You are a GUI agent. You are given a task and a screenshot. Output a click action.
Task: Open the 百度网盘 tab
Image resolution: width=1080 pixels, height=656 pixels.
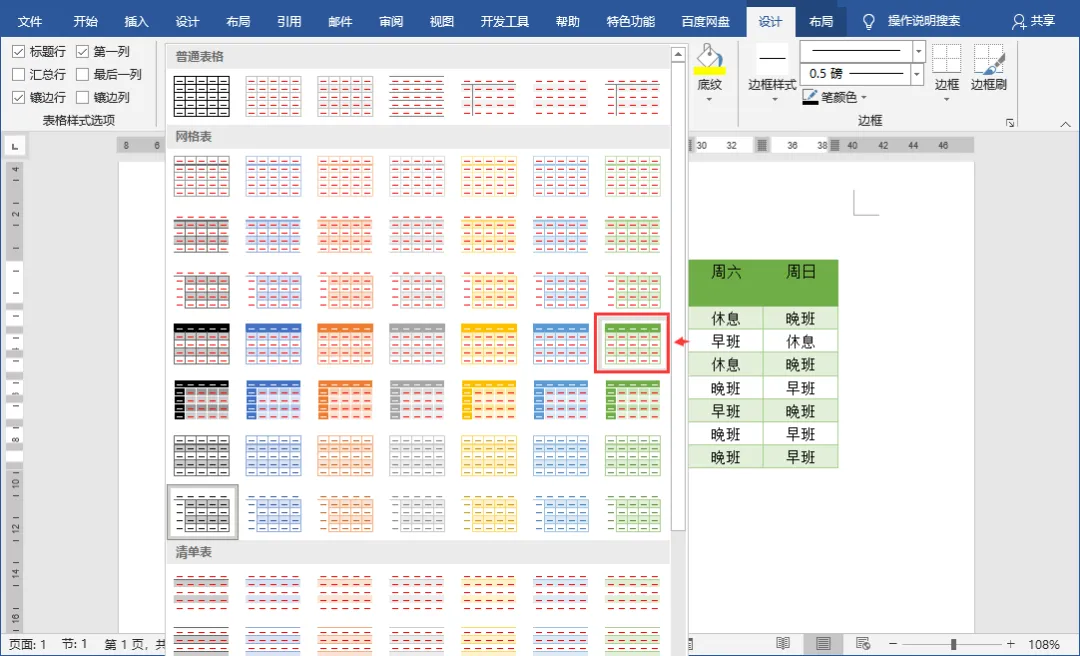point(705,21)
